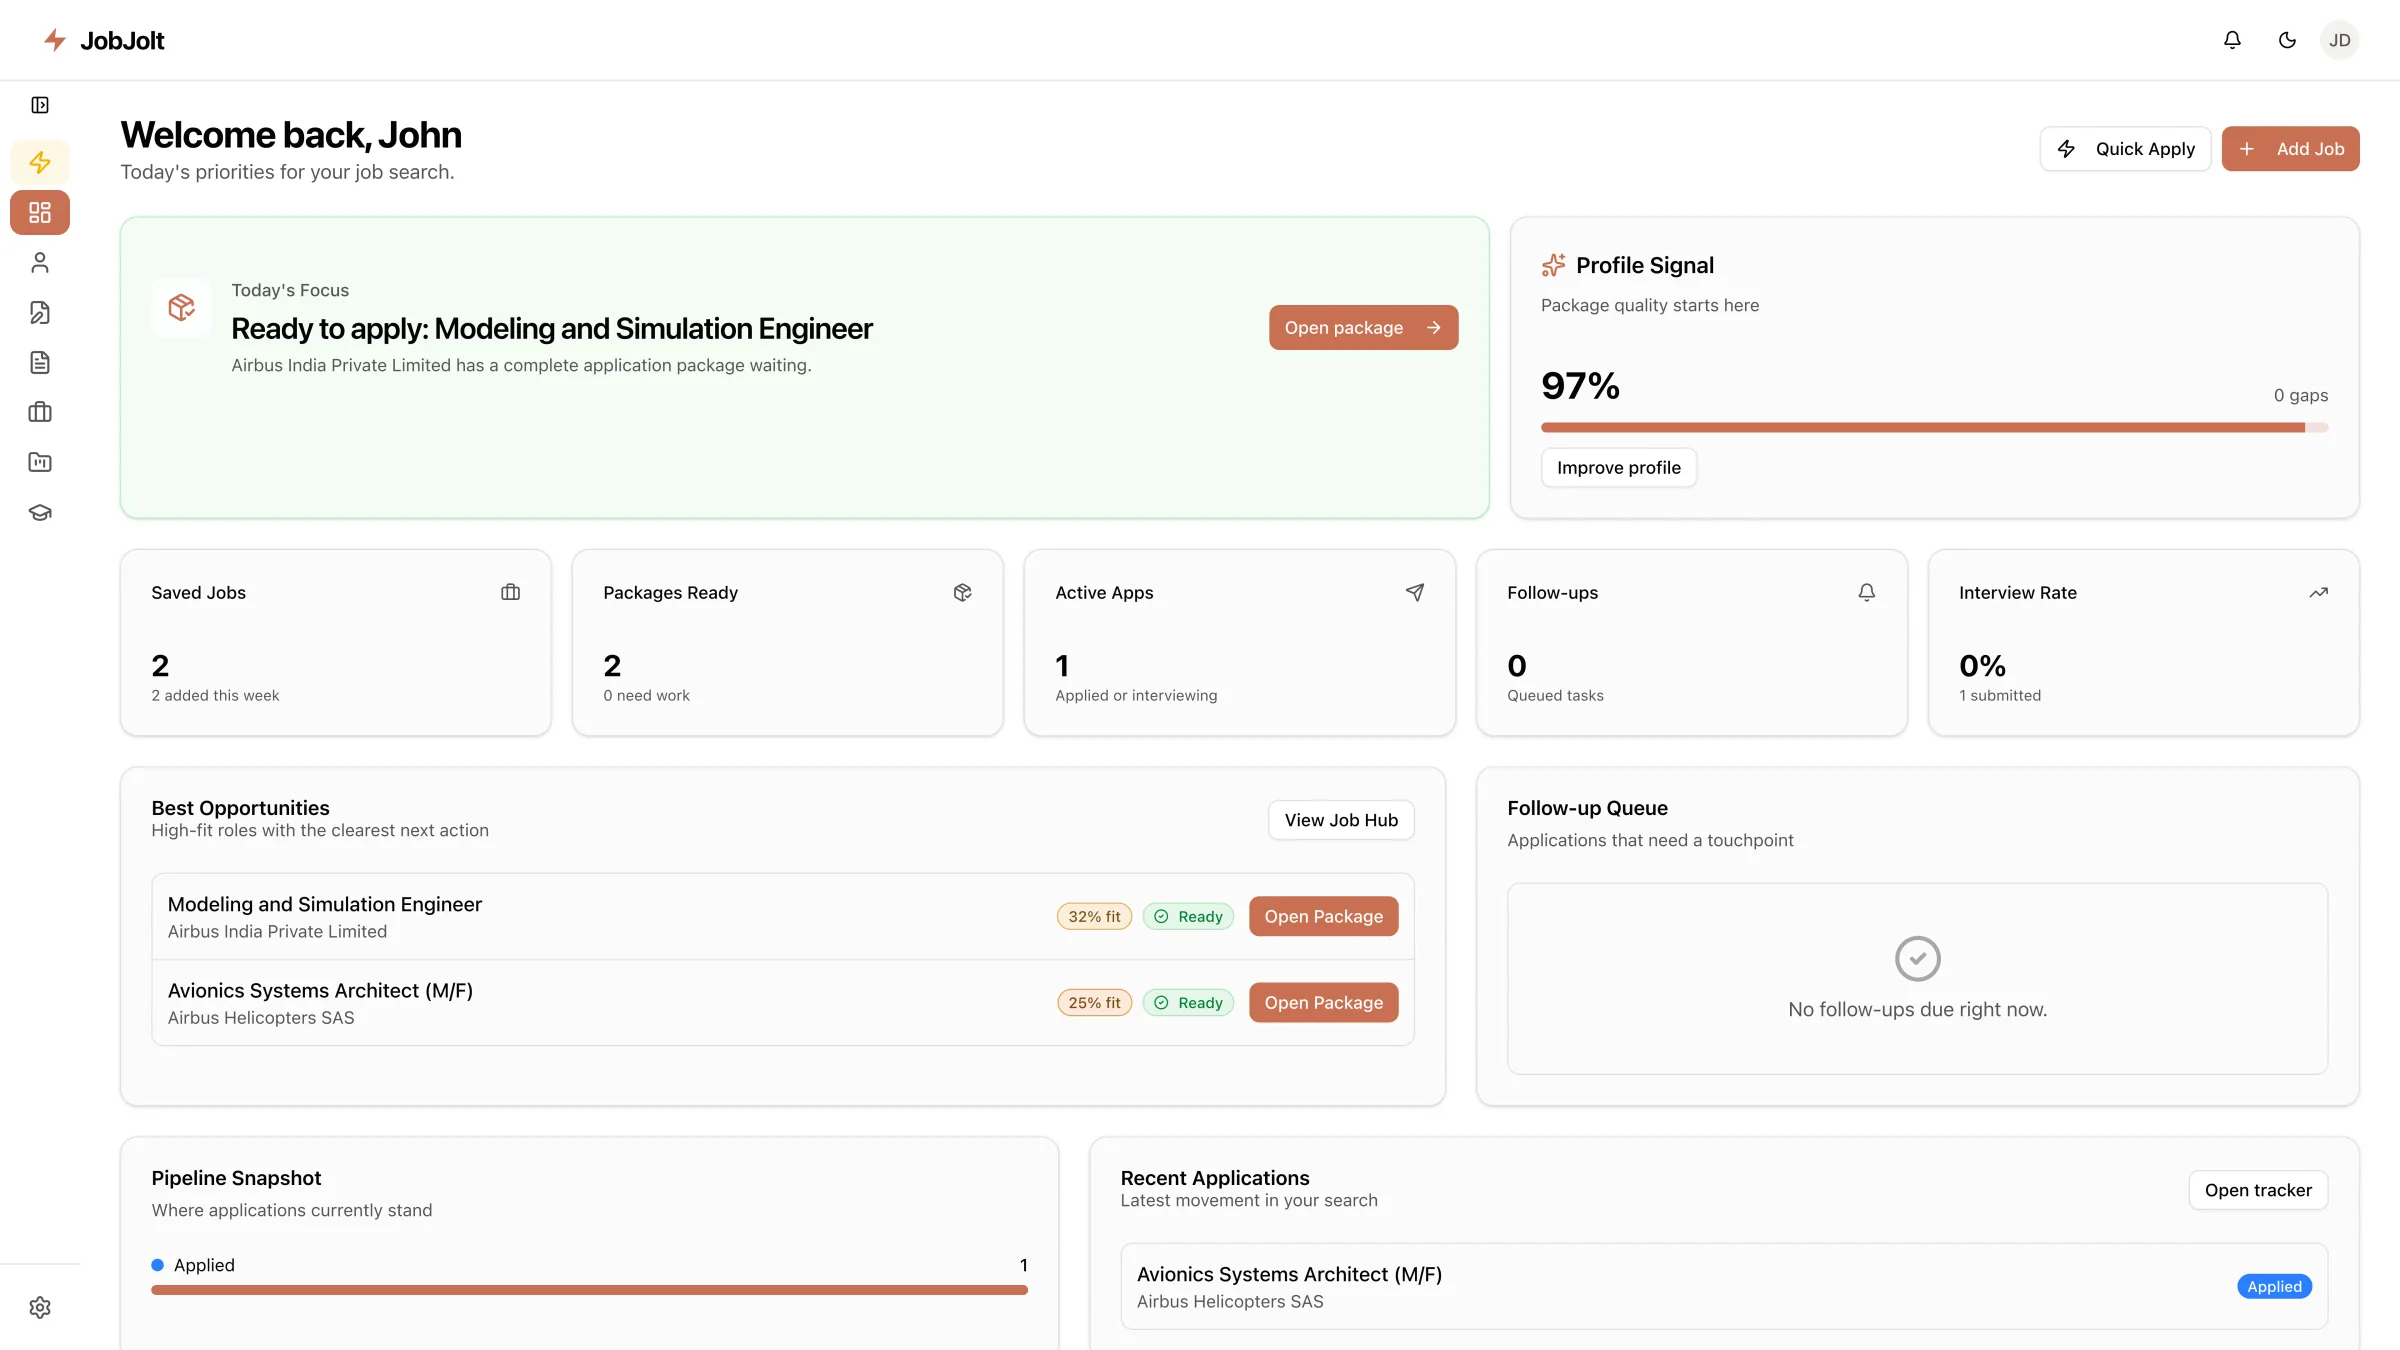Click View Job Hub button
2400x1350 pixels.
point(1341,820)
